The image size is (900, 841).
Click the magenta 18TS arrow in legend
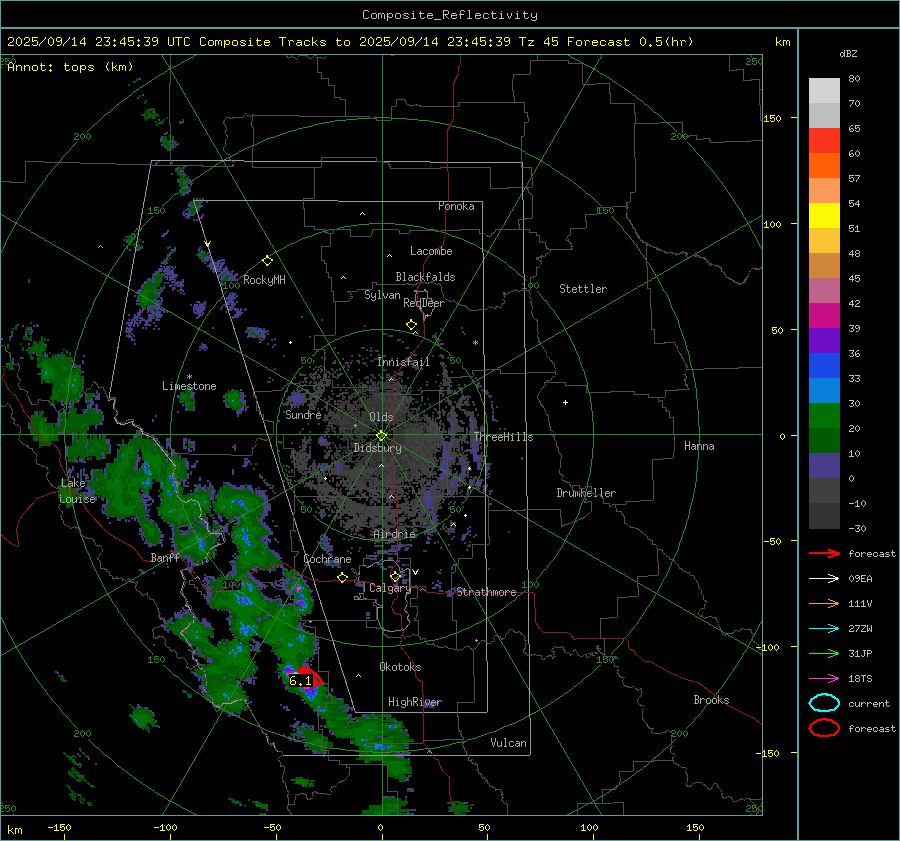coord(824,678)
